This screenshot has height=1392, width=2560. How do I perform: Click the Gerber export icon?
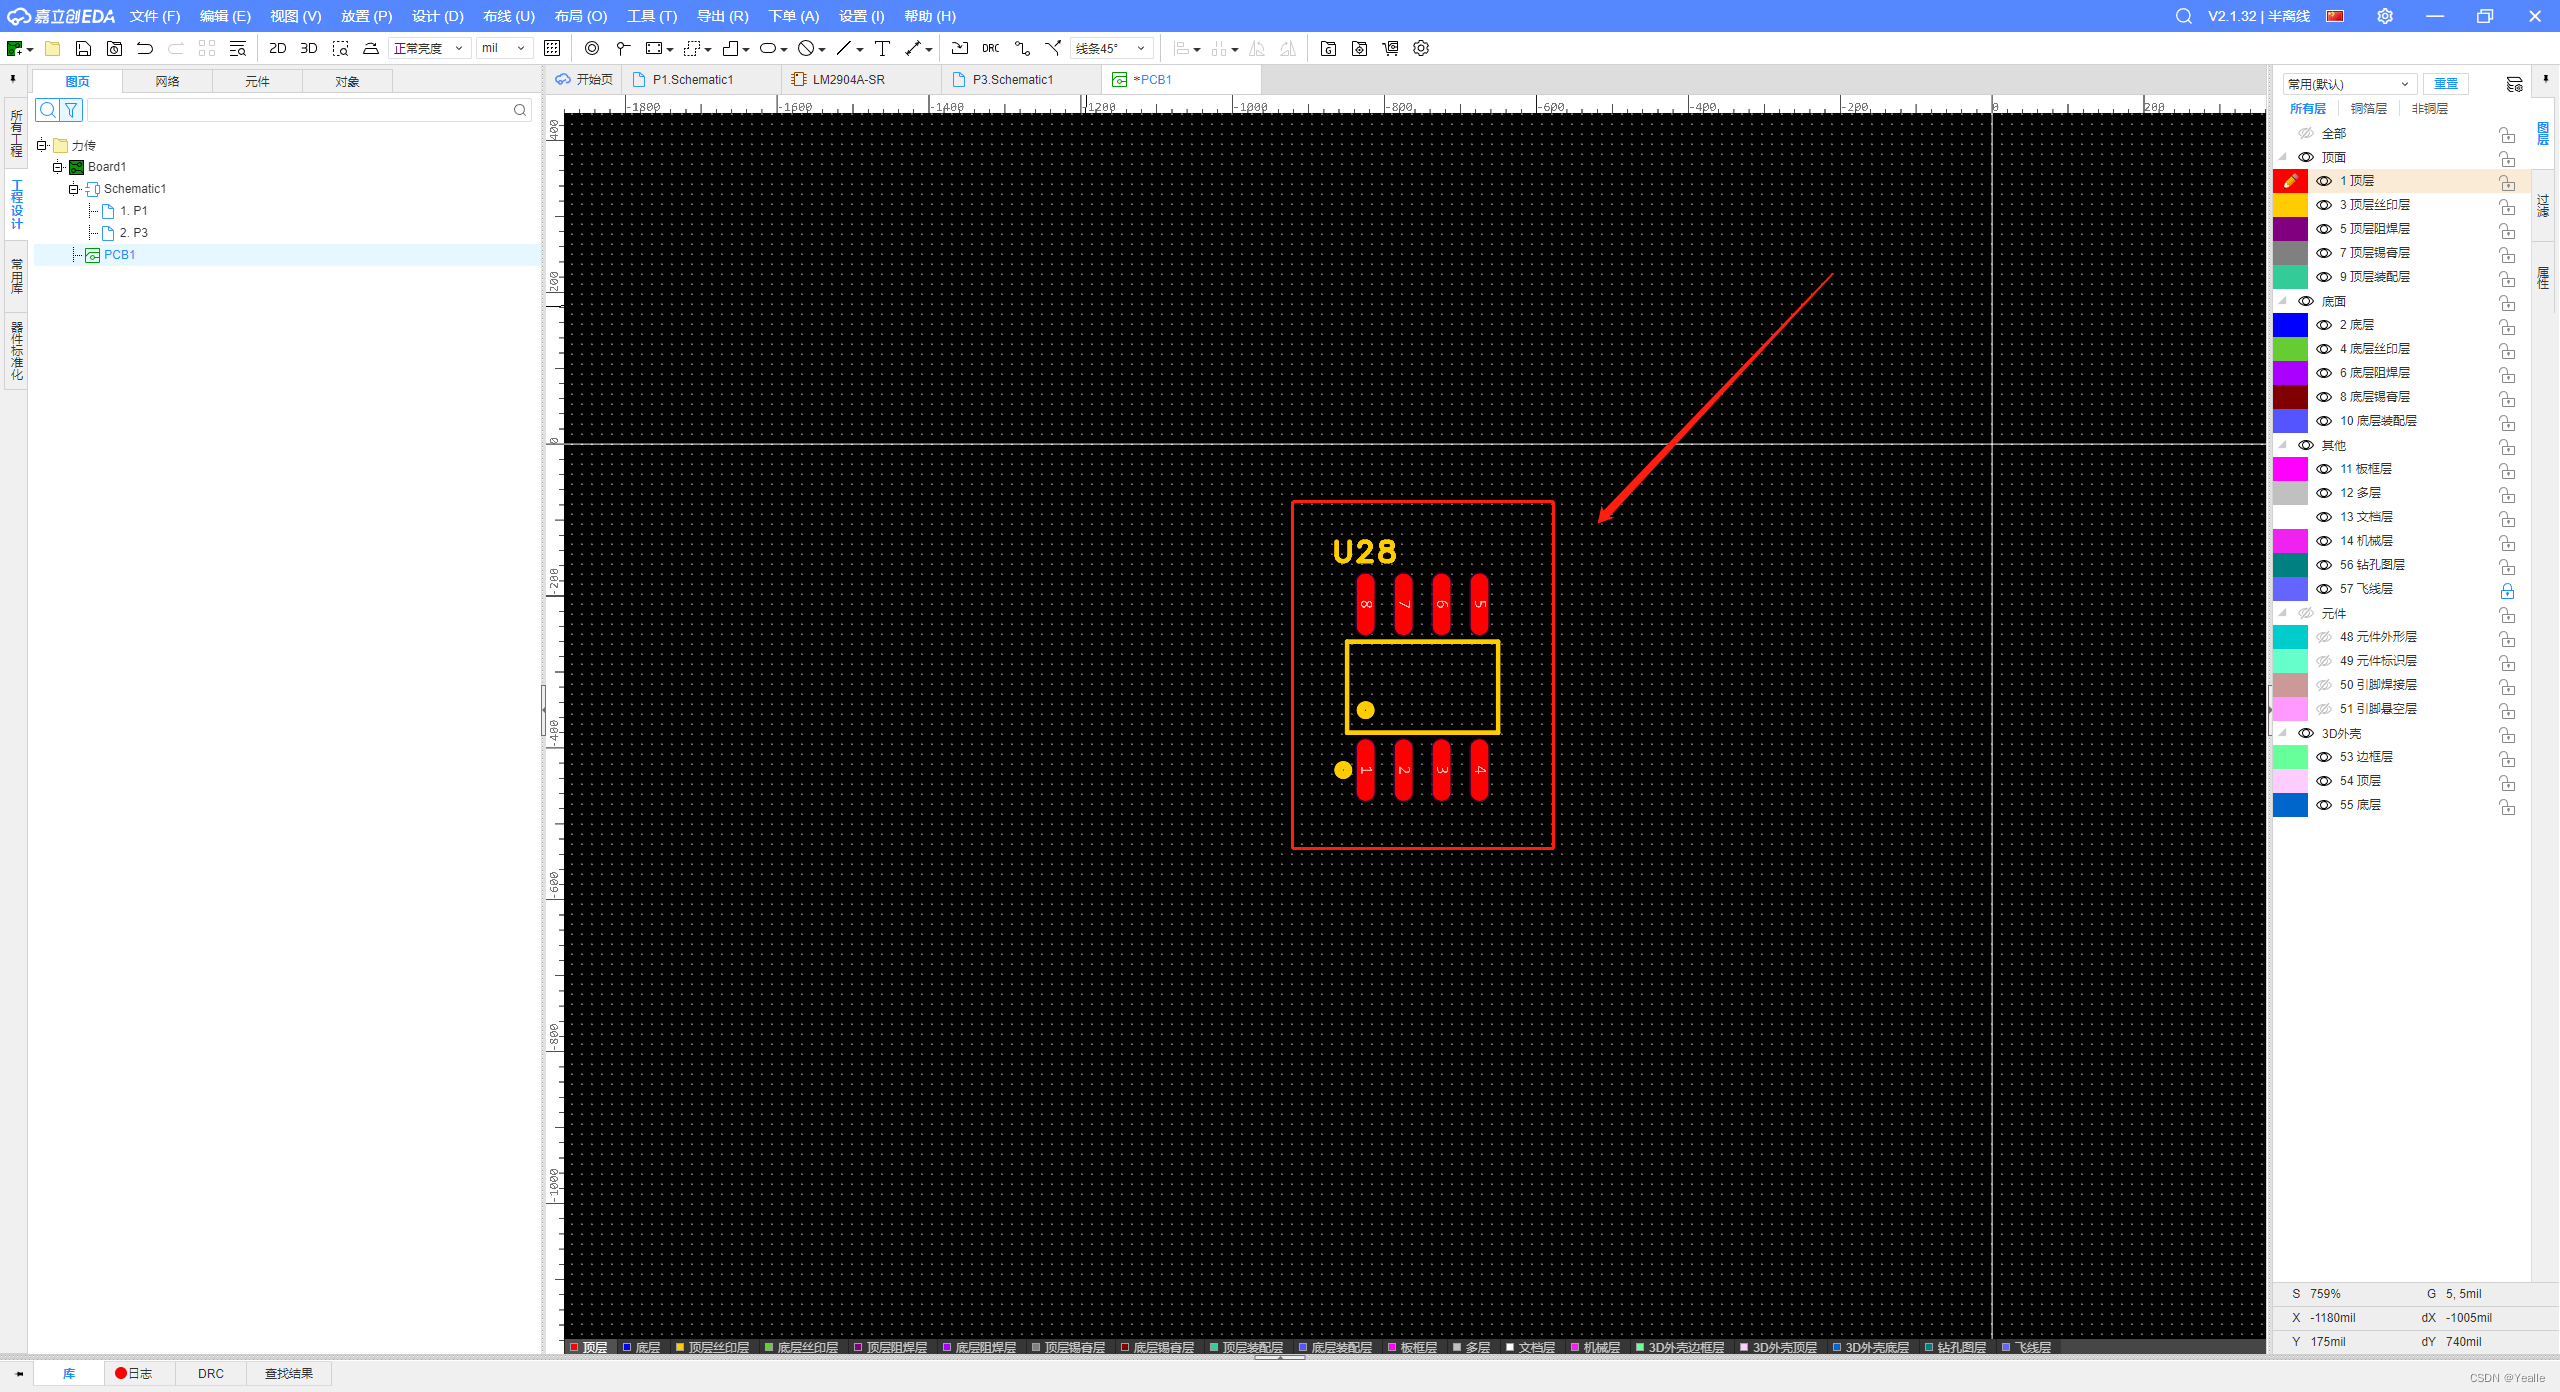[x=1328, y=48]
